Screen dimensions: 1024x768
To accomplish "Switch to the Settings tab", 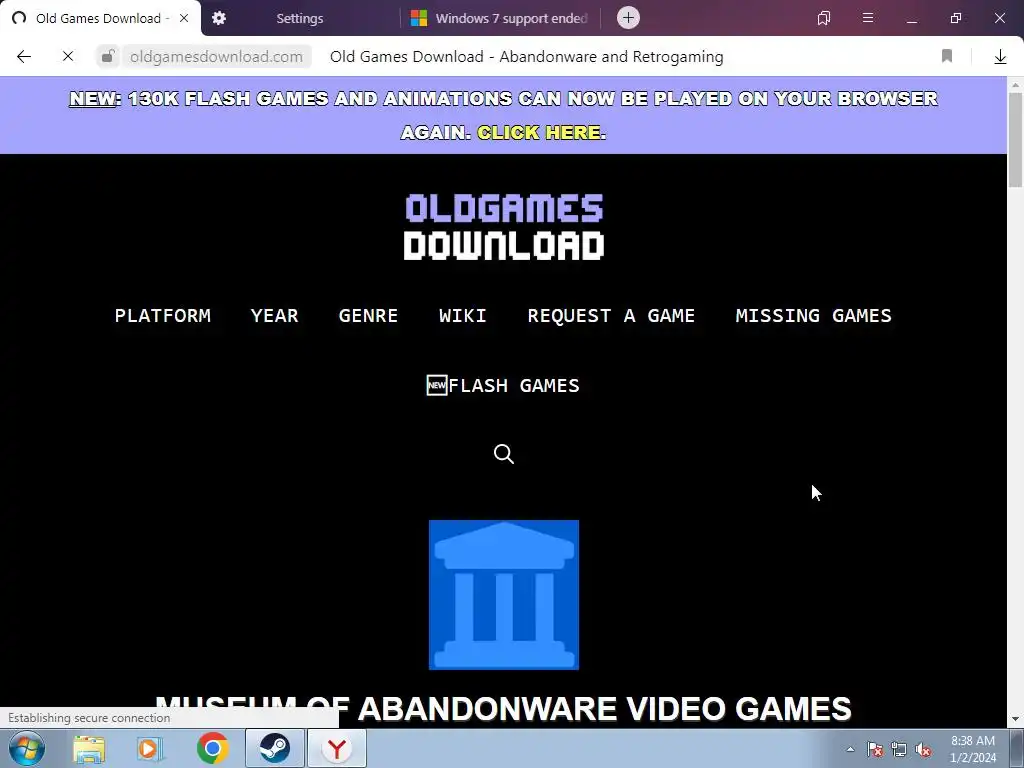I will [x=300, y=18].
